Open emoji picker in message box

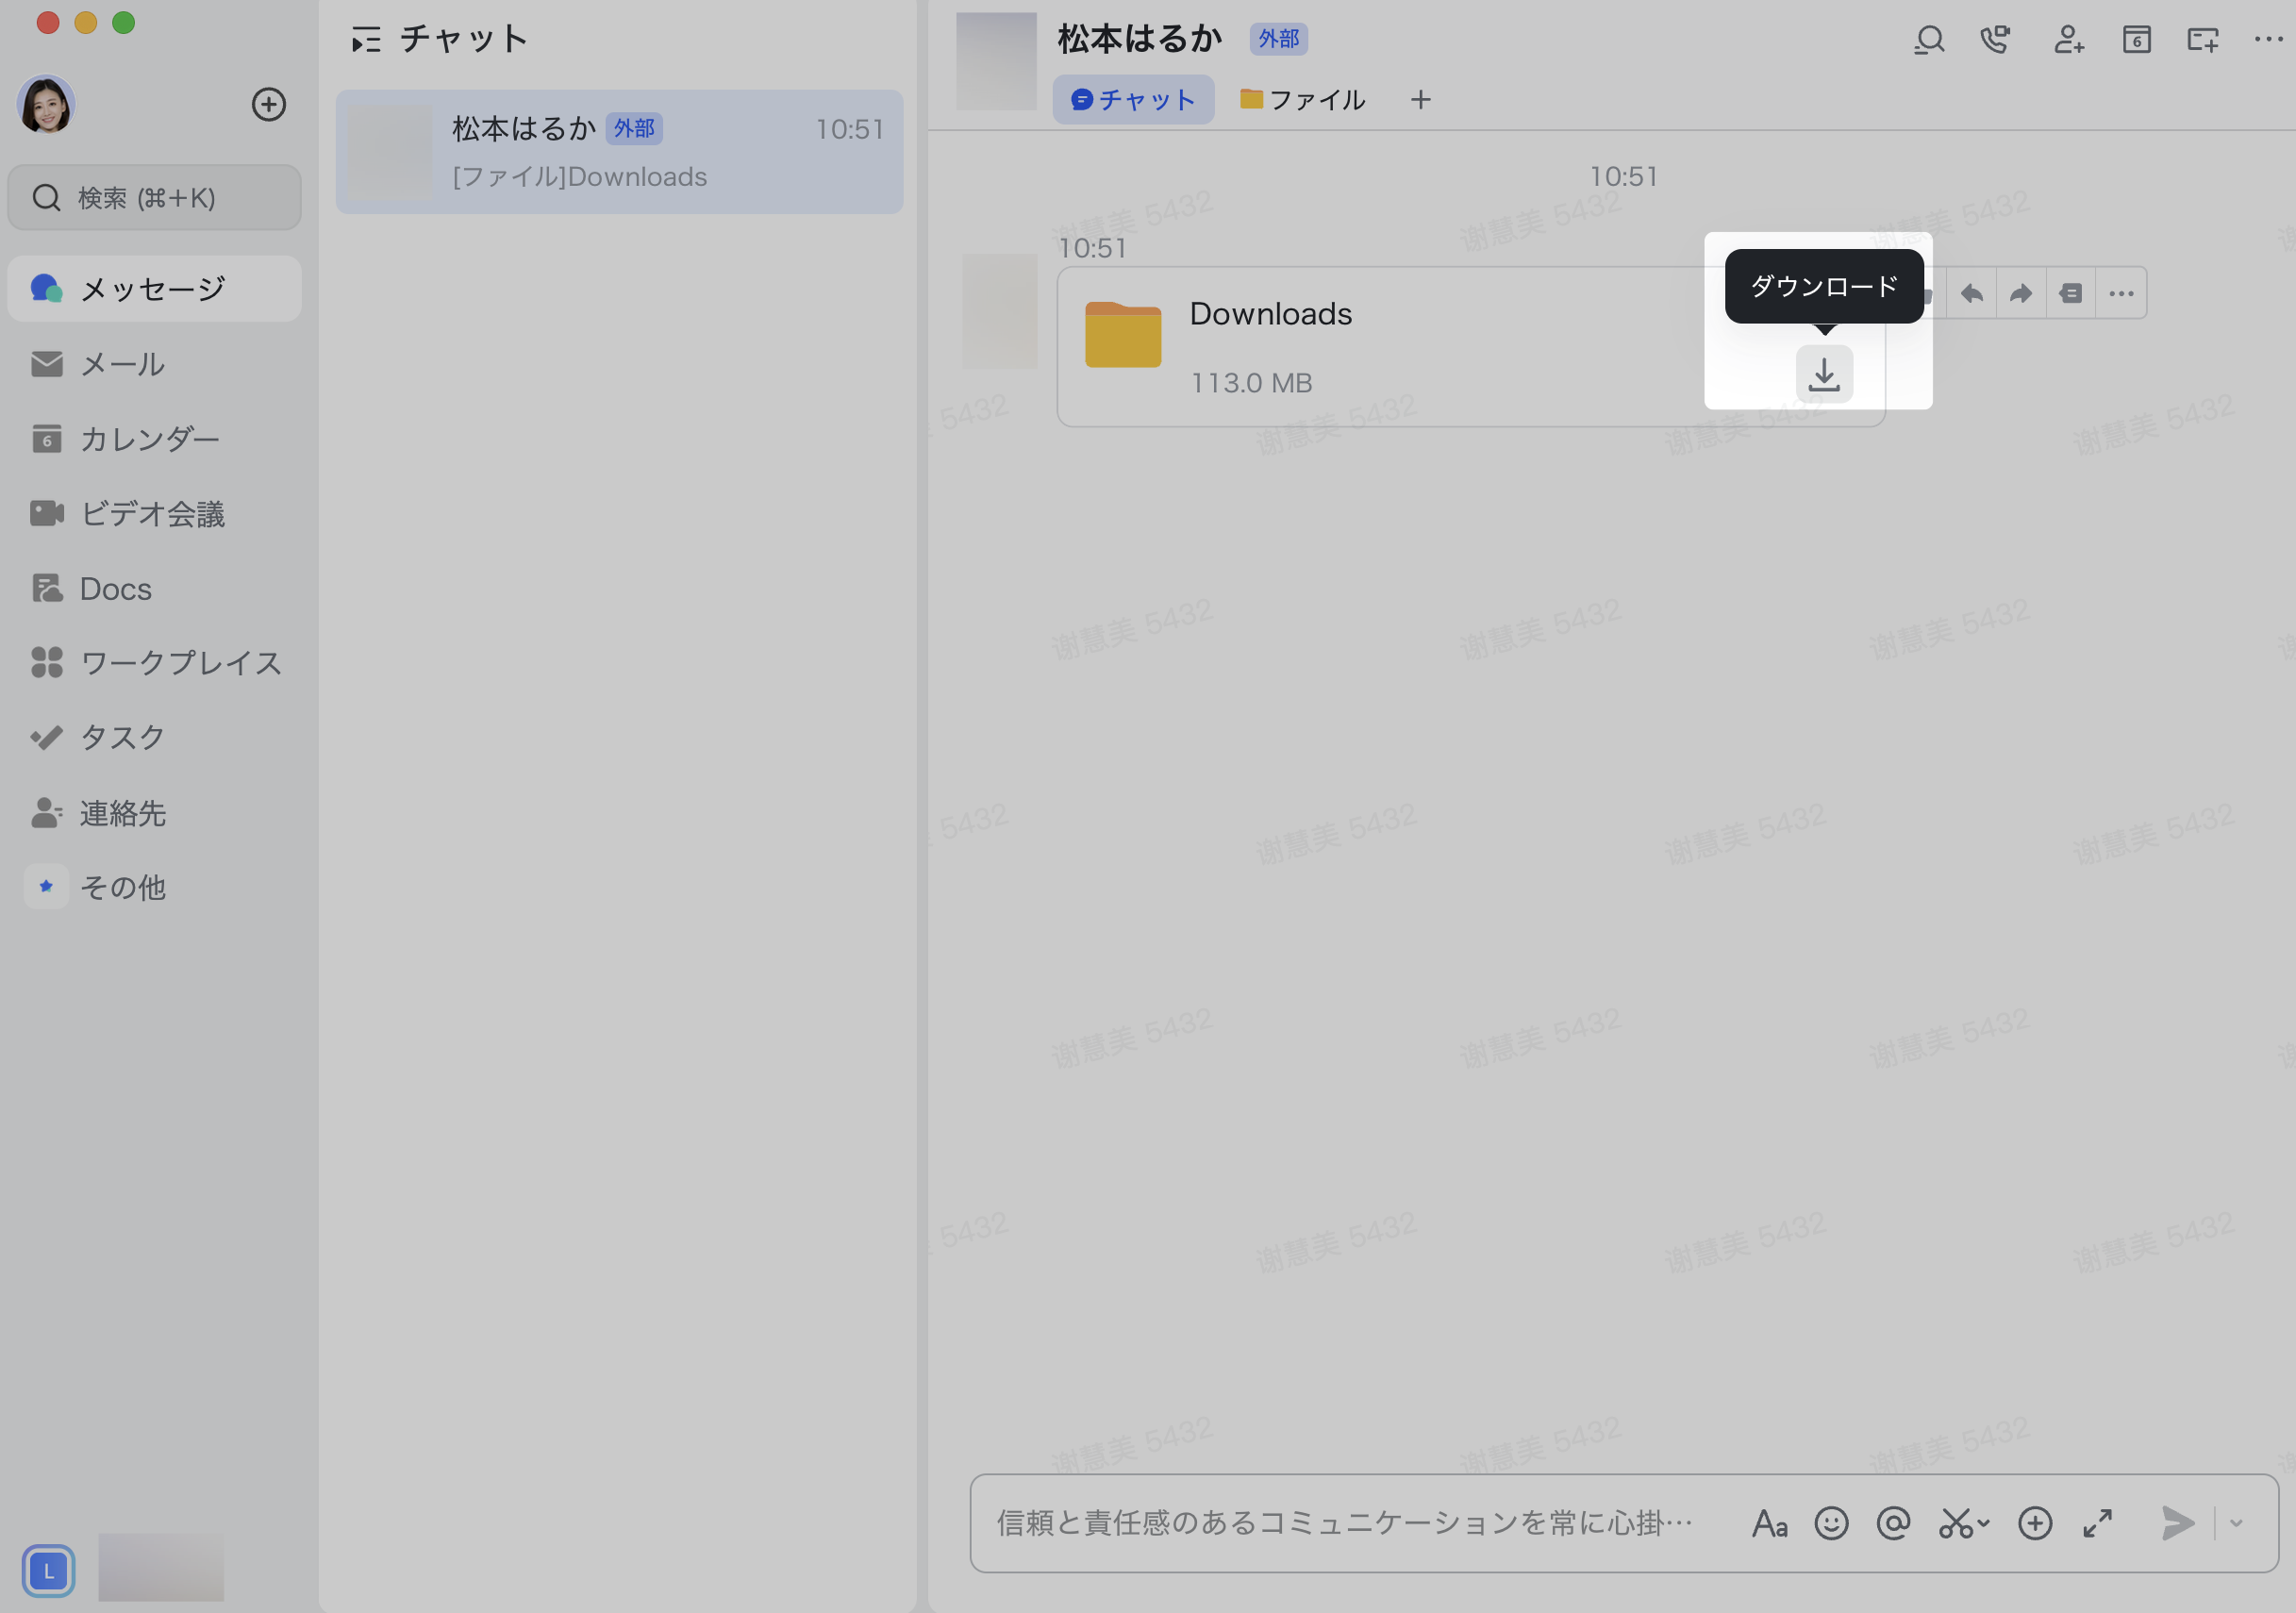coord(1831,1523)
